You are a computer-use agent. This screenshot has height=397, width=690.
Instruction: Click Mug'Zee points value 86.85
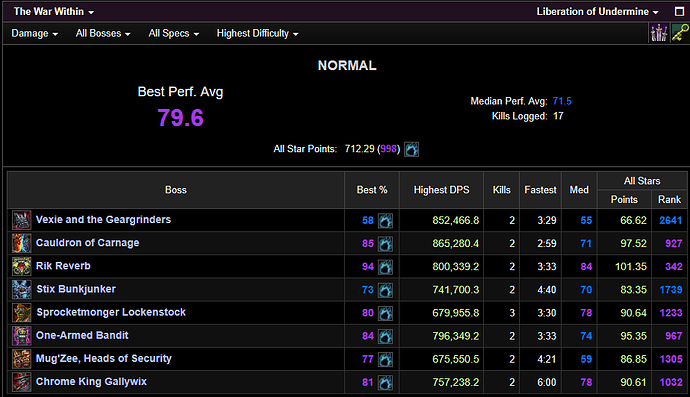coord(633,360)
